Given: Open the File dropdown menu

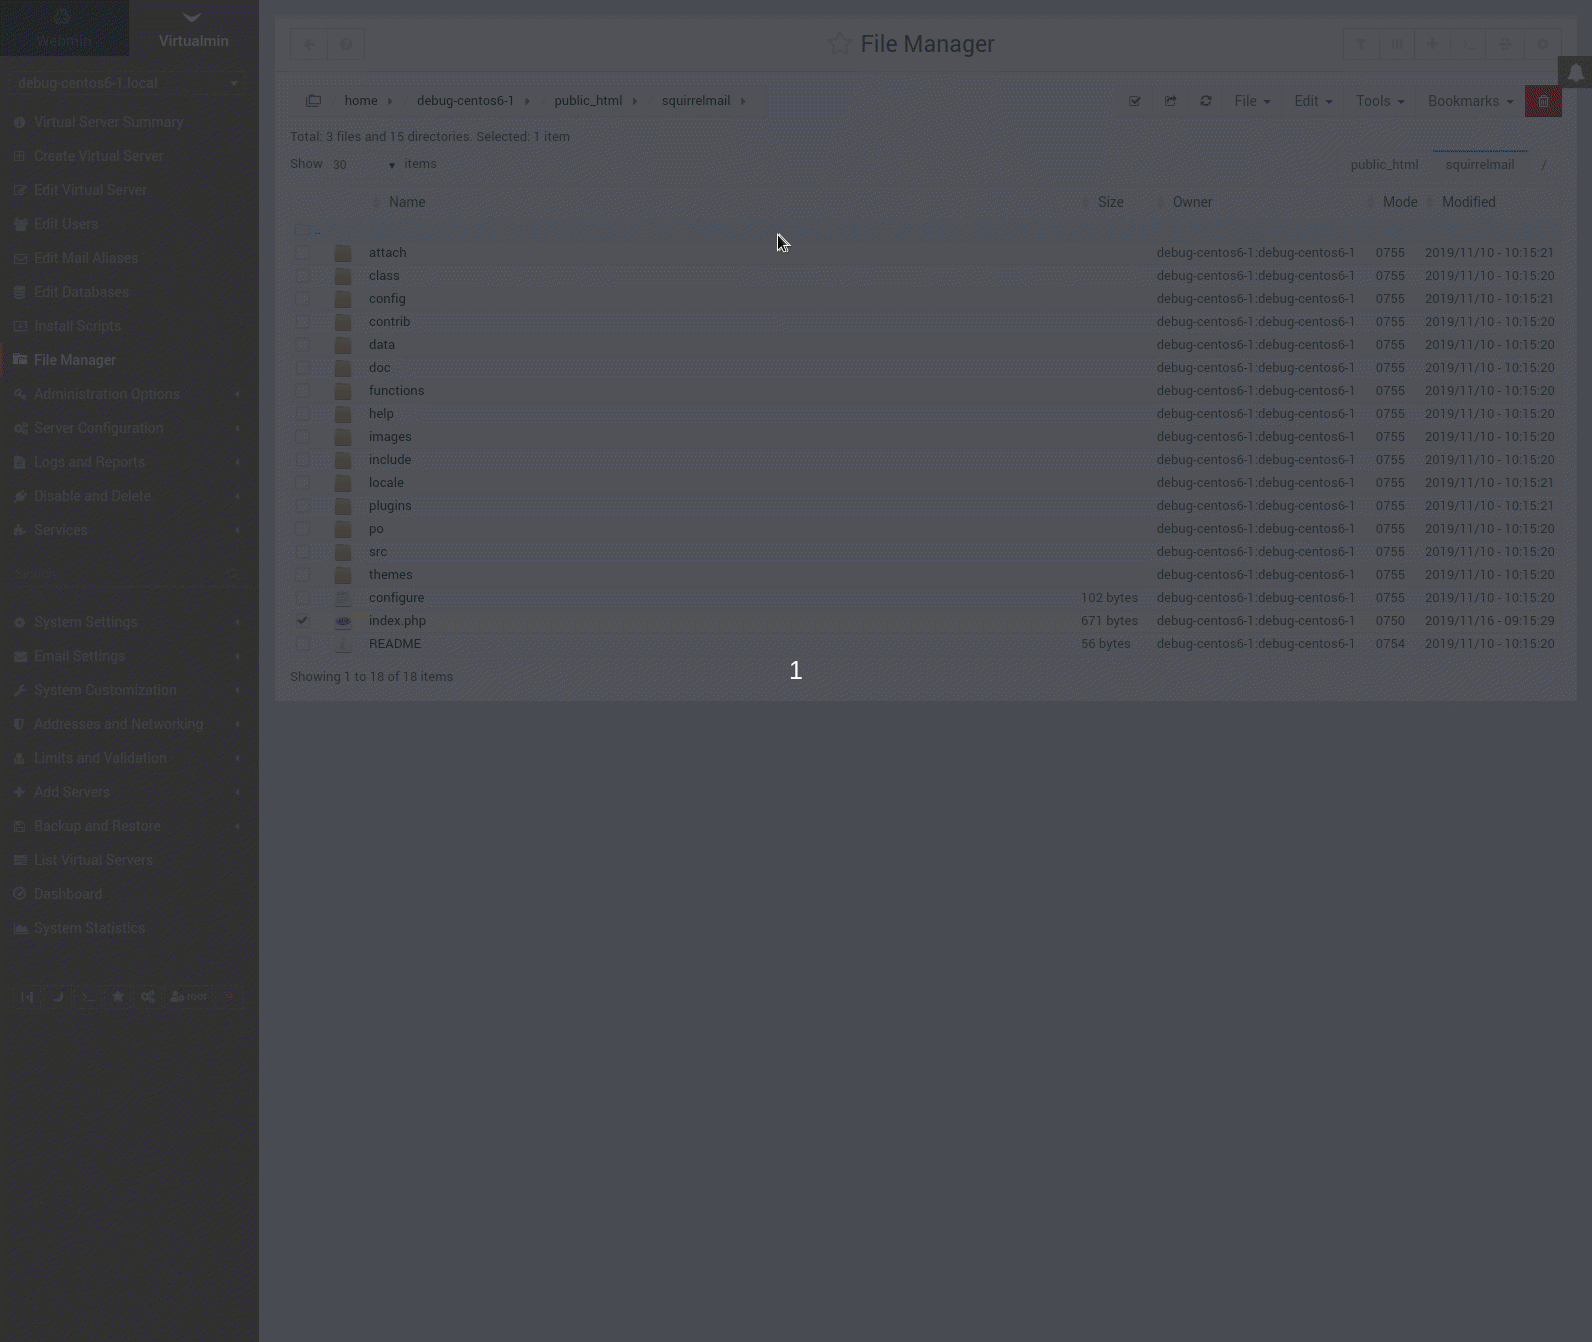Looking at the screenshot, I should 1252,101.
